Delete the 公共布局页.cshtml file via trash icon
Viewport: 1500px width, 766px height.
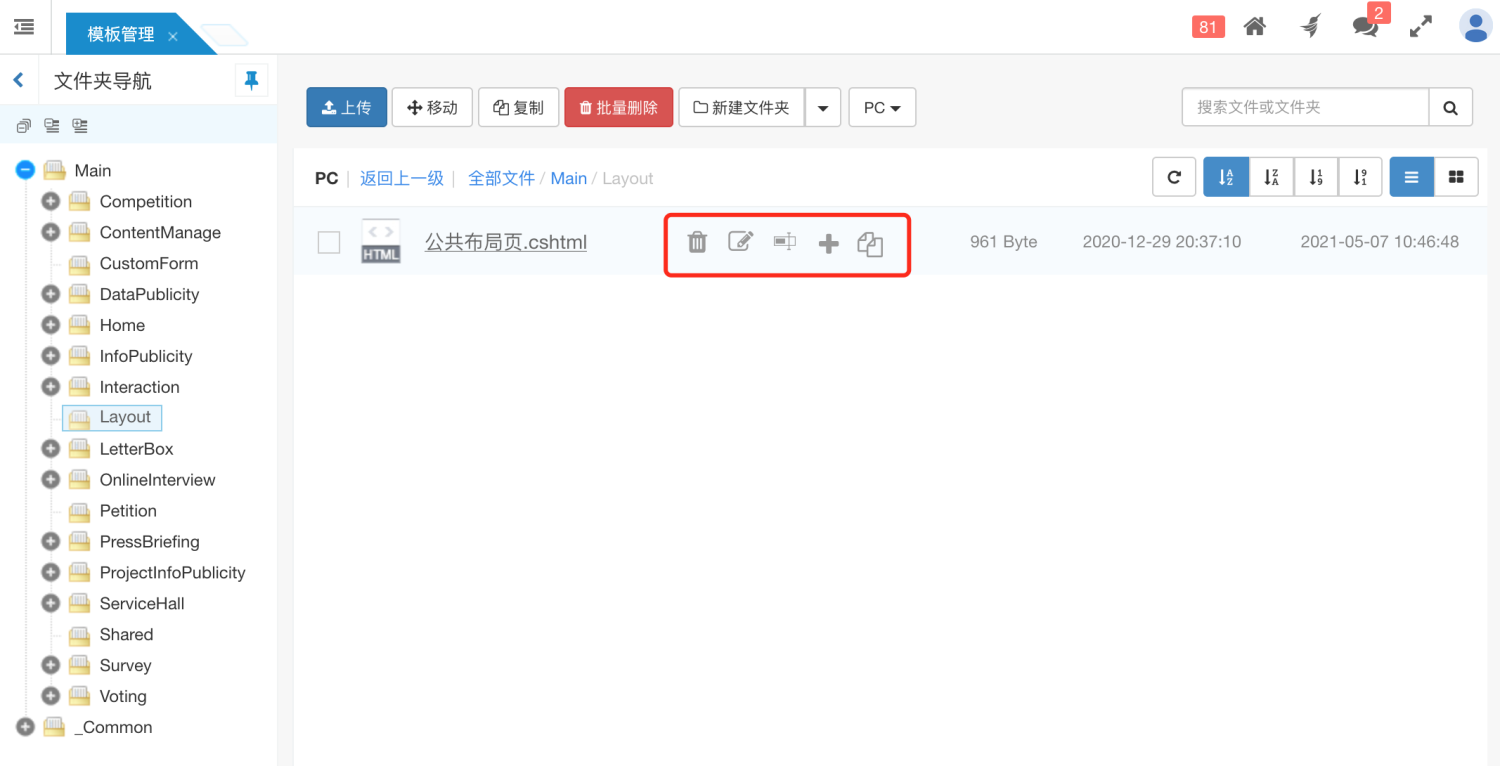click(x=697, y=241)
